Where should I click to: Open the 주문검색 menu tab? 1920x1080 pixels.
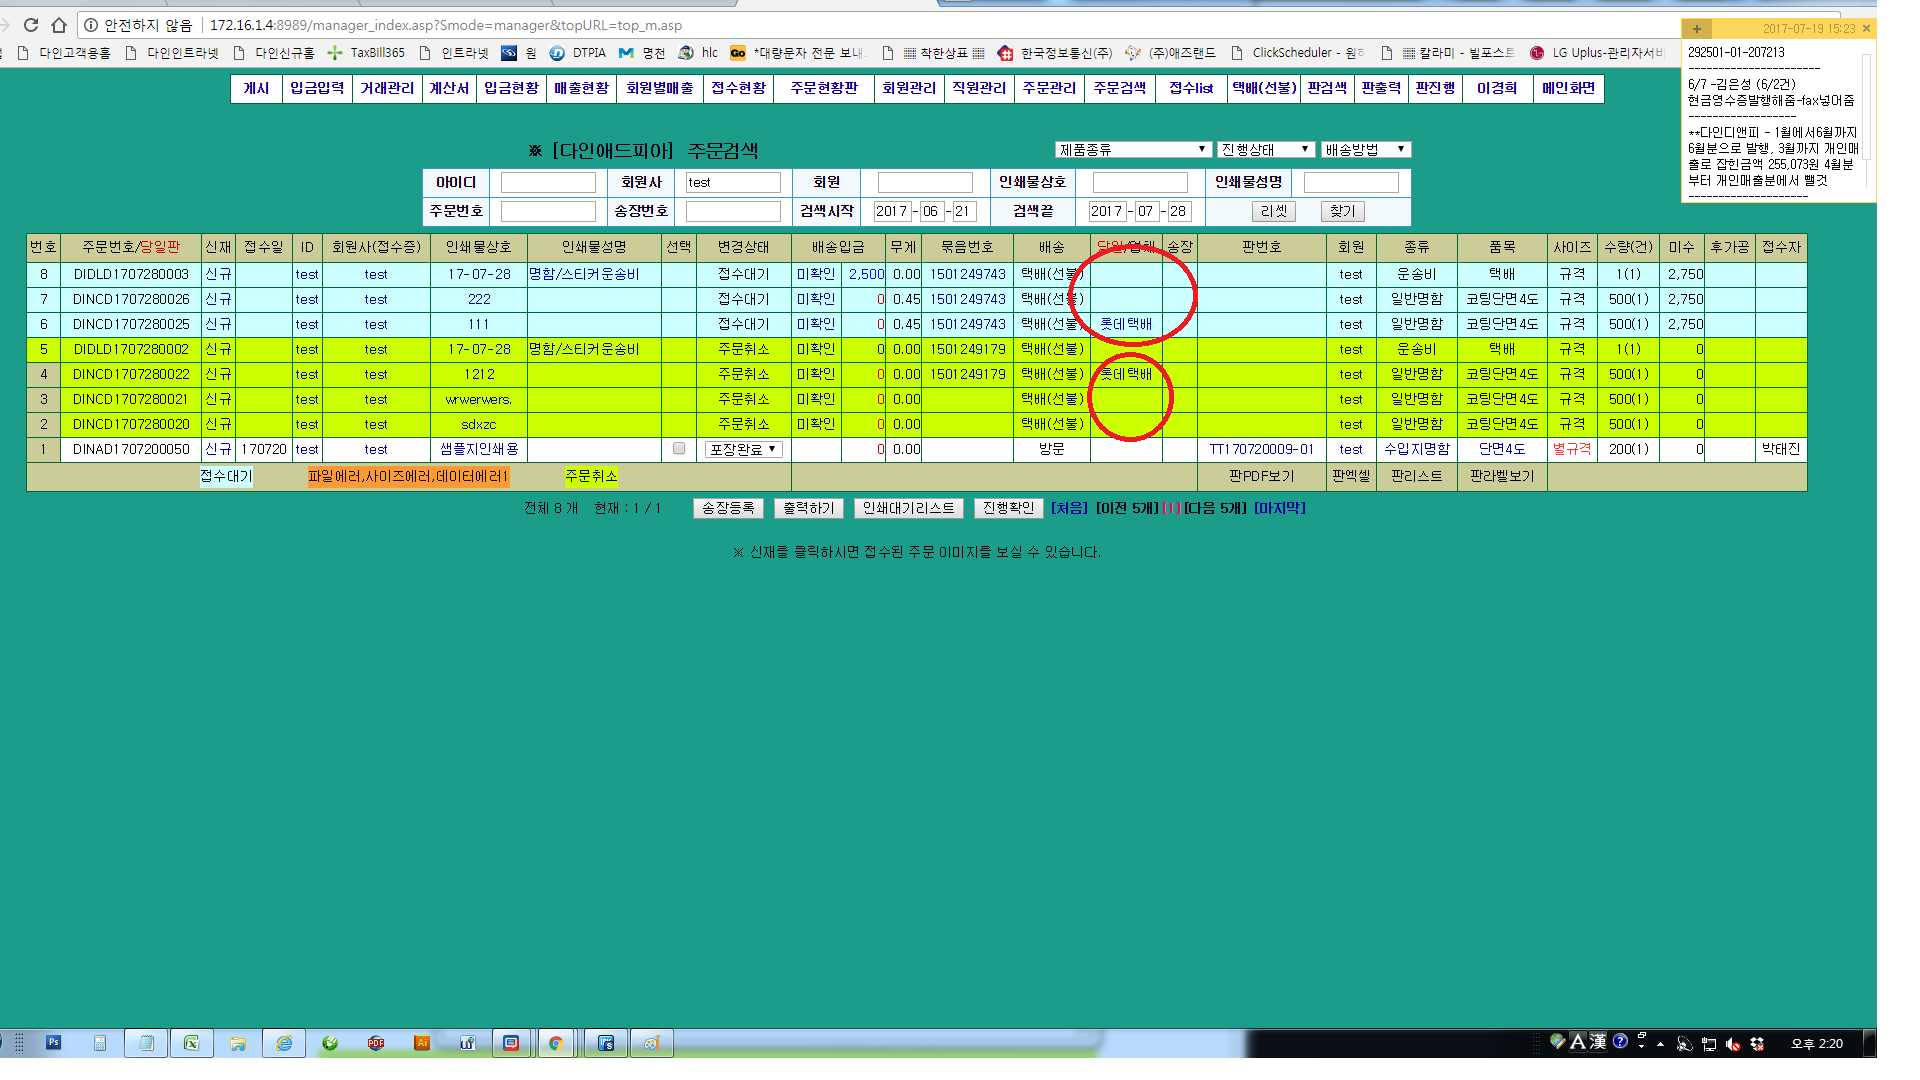(x=1119, y=88)
